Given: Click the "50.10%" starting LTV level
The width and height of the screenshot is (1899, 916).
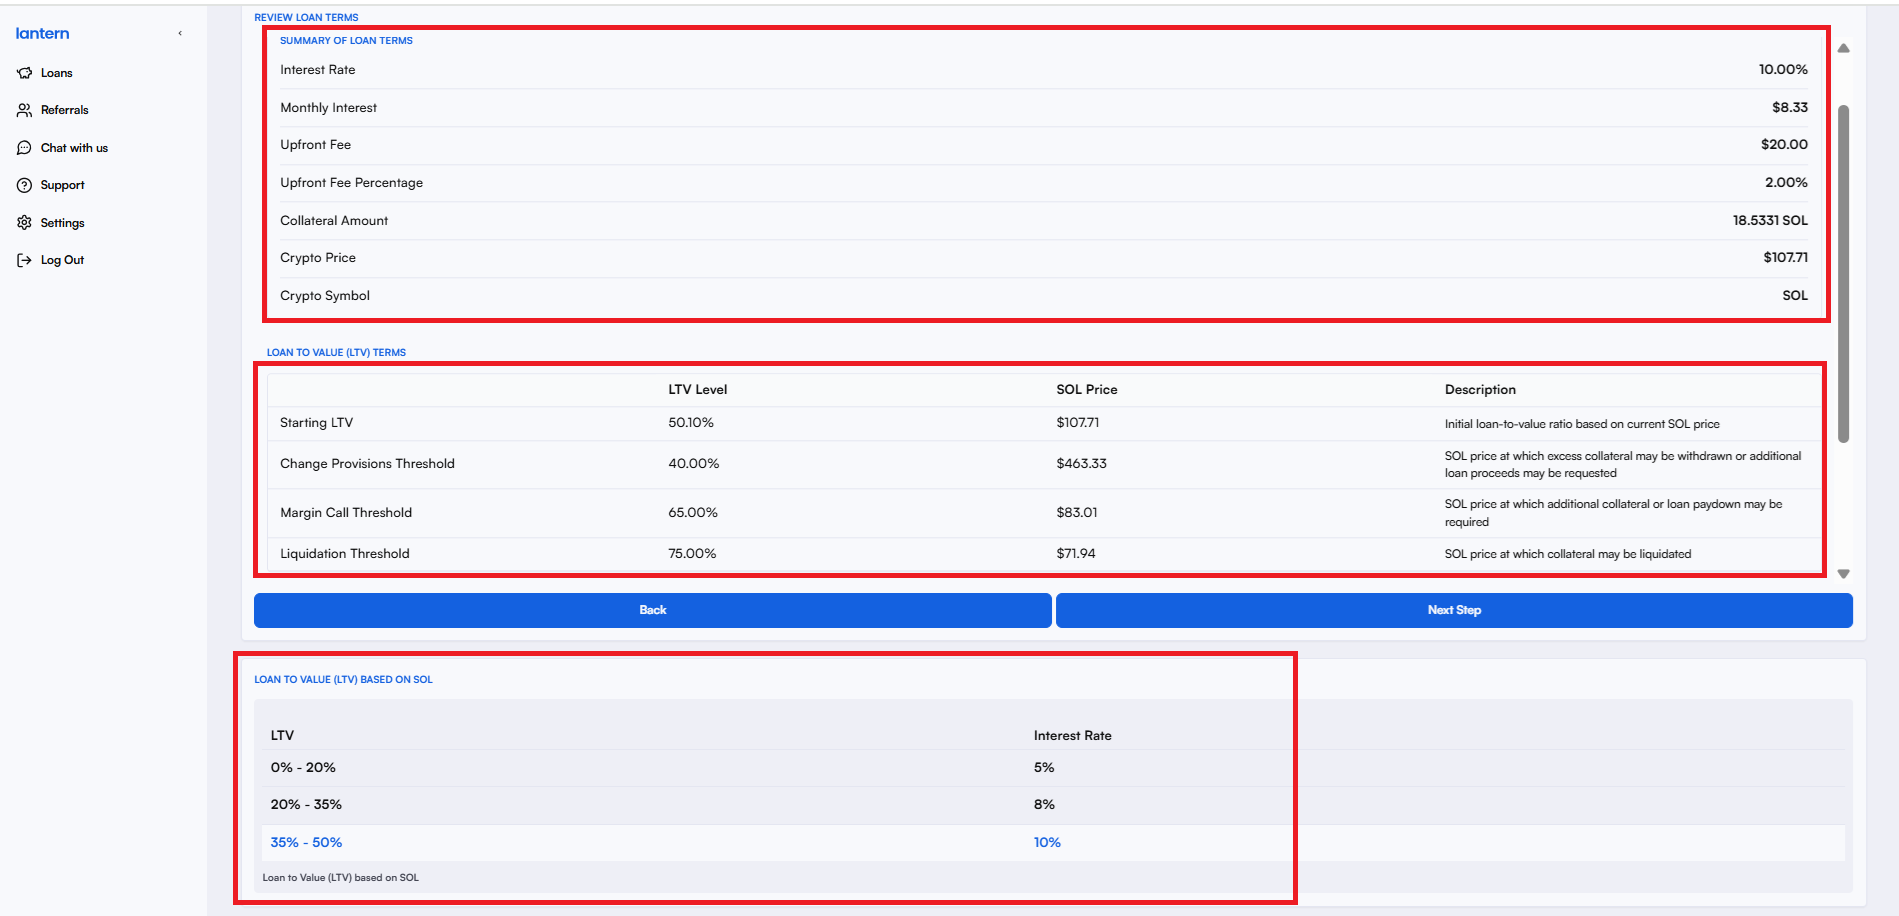Looking at the screenshot, I should [x=691, y=423].
